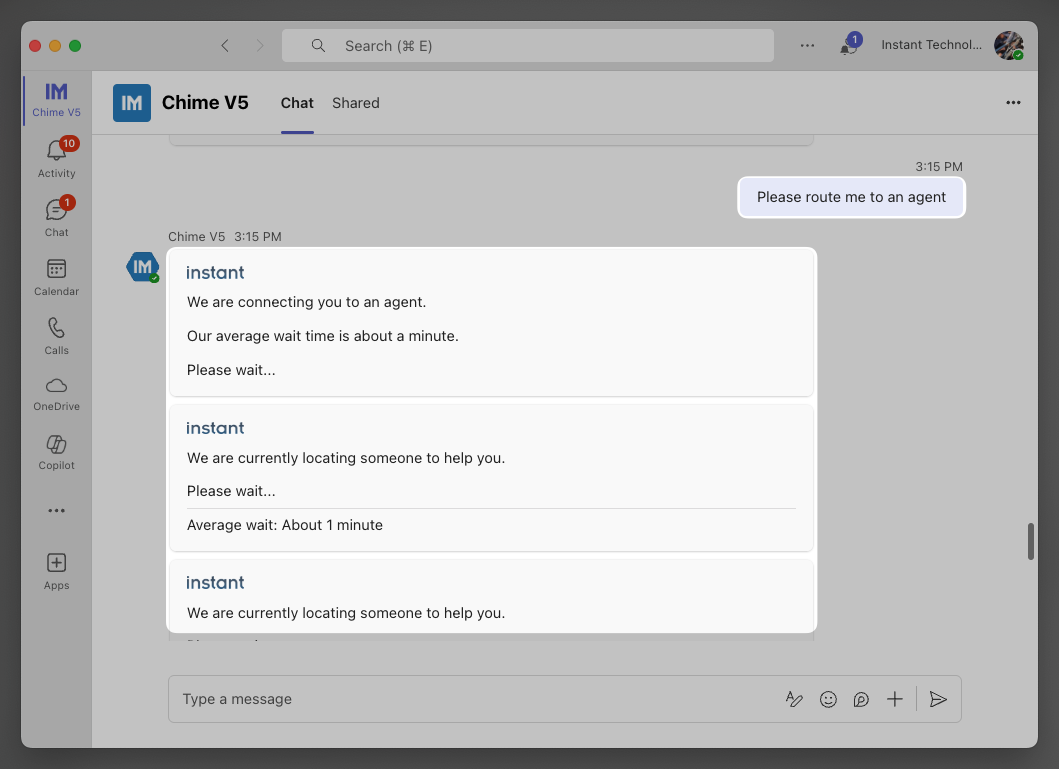Launch Copilot from the sidebar

pyautogui.click(x=56, y=452)
